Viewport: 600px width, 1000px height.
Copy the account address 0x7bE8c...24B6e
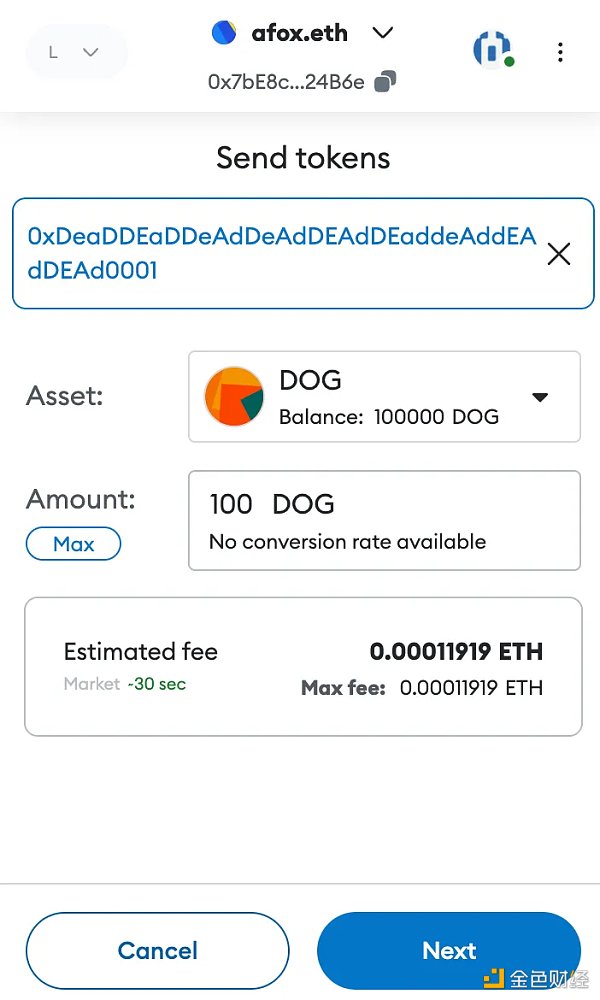385,82
